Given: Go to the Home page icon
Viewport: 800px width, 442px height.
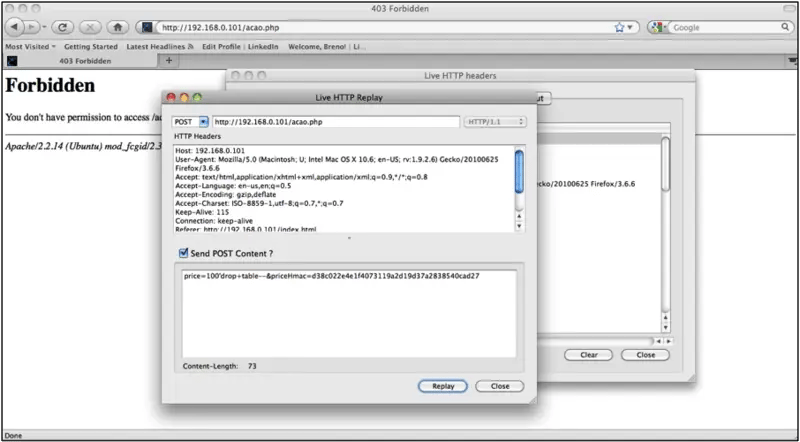Looking at the screenshot, I should point(117,27).
